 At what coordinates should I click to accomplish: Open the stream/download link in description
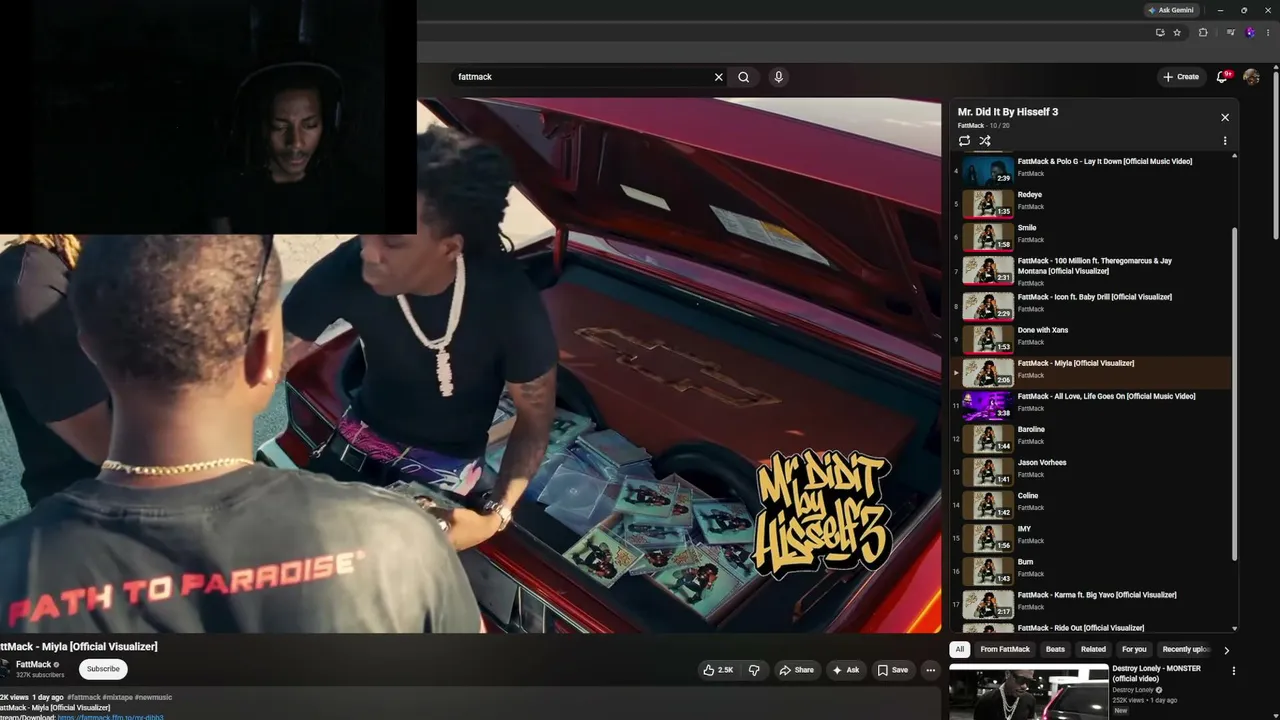(x=110, y=717)
